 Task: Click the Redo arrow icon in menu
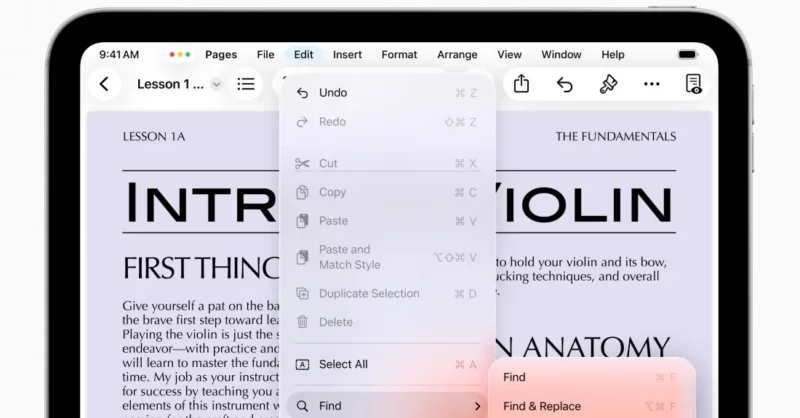point(302,122)
